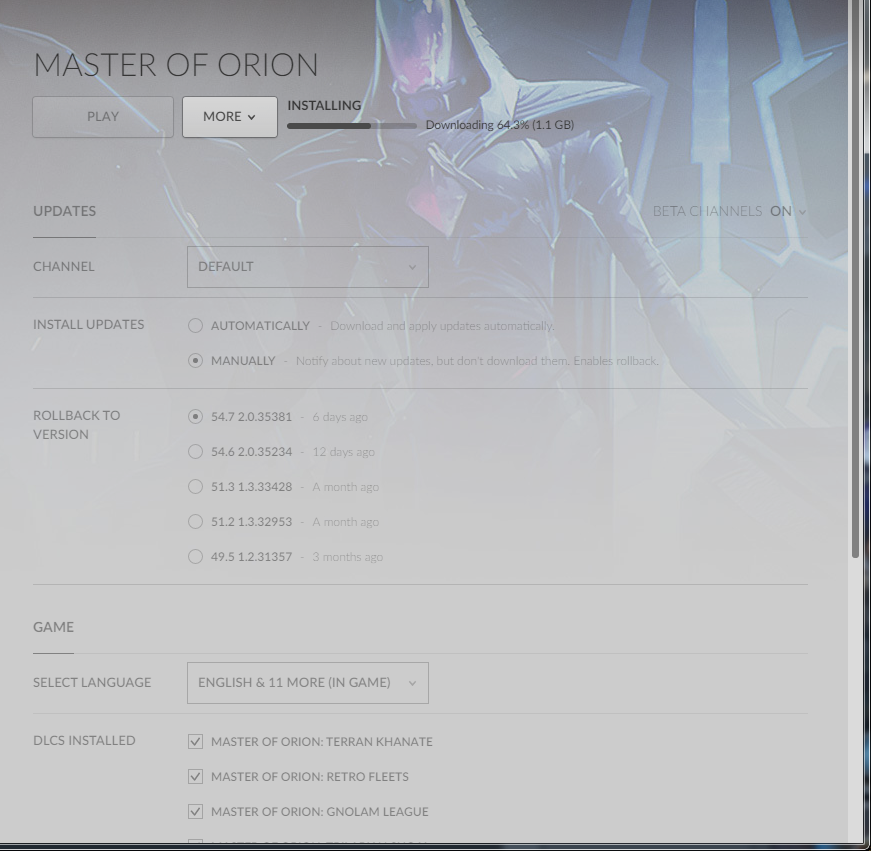Click the greyed-out PLAY button
Viewport: 871px width, 851px height.
[103, 117]
